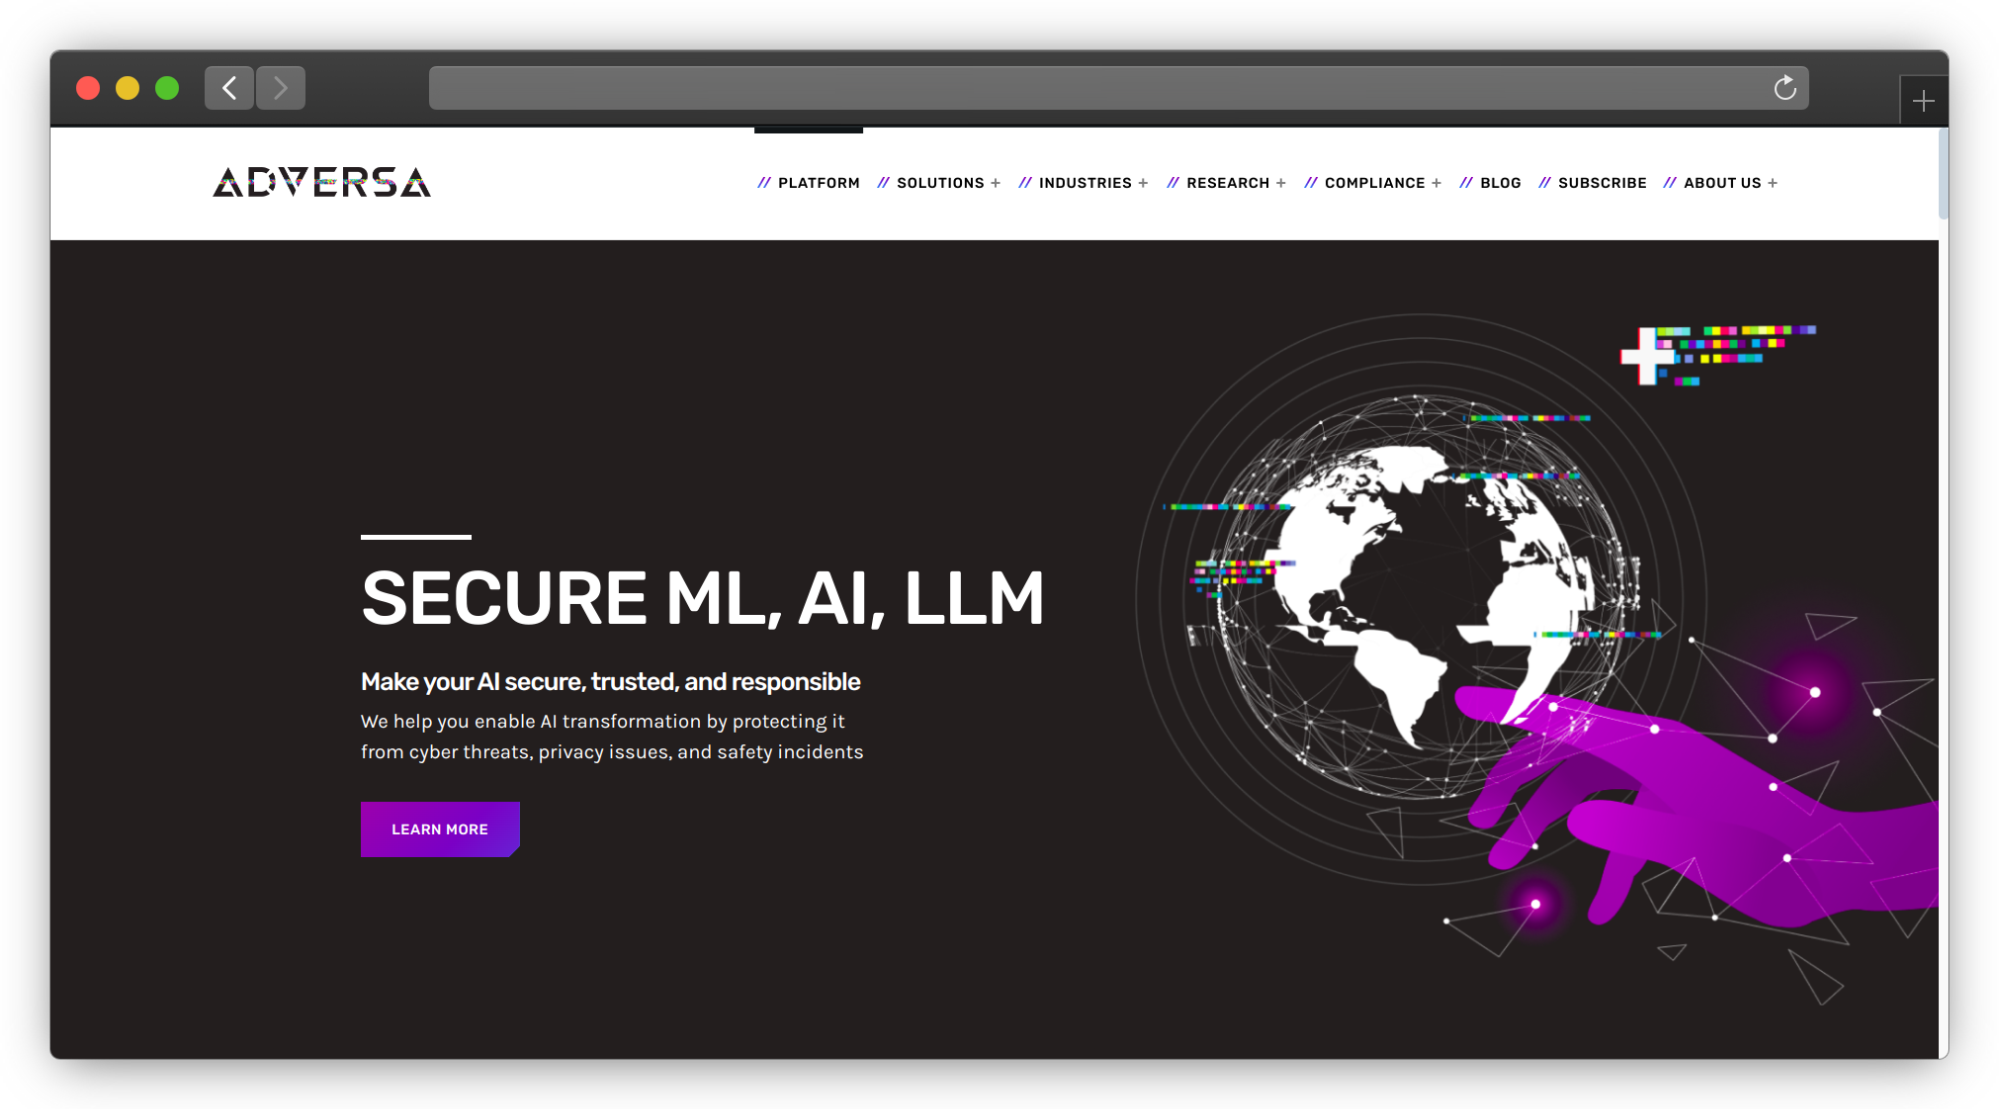1999x1110 pixels.
Task: Expand the Compliance menu plus sign
Action: (1437, 183)
